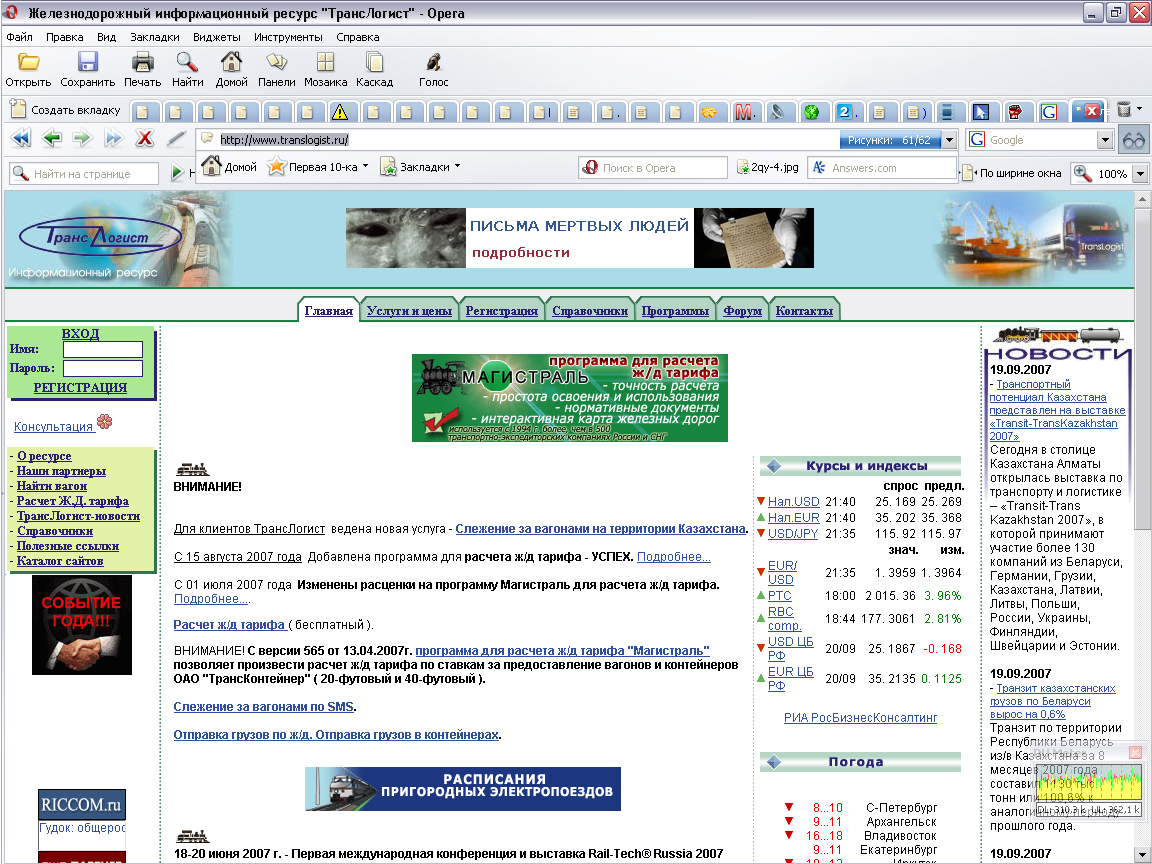
Task: Switch to the tab with red M icon
Action: pos(744,112)
